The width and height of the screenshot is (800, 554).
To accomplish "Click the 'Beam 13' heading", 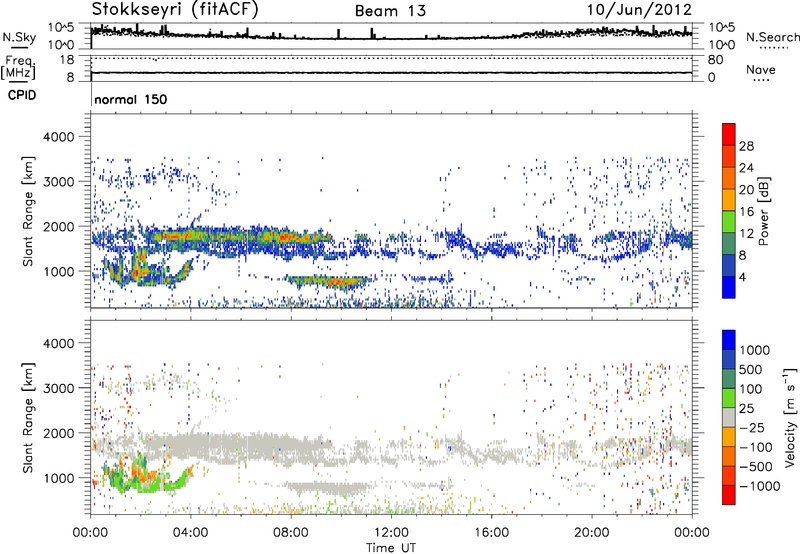I will (x=390, y=11).
